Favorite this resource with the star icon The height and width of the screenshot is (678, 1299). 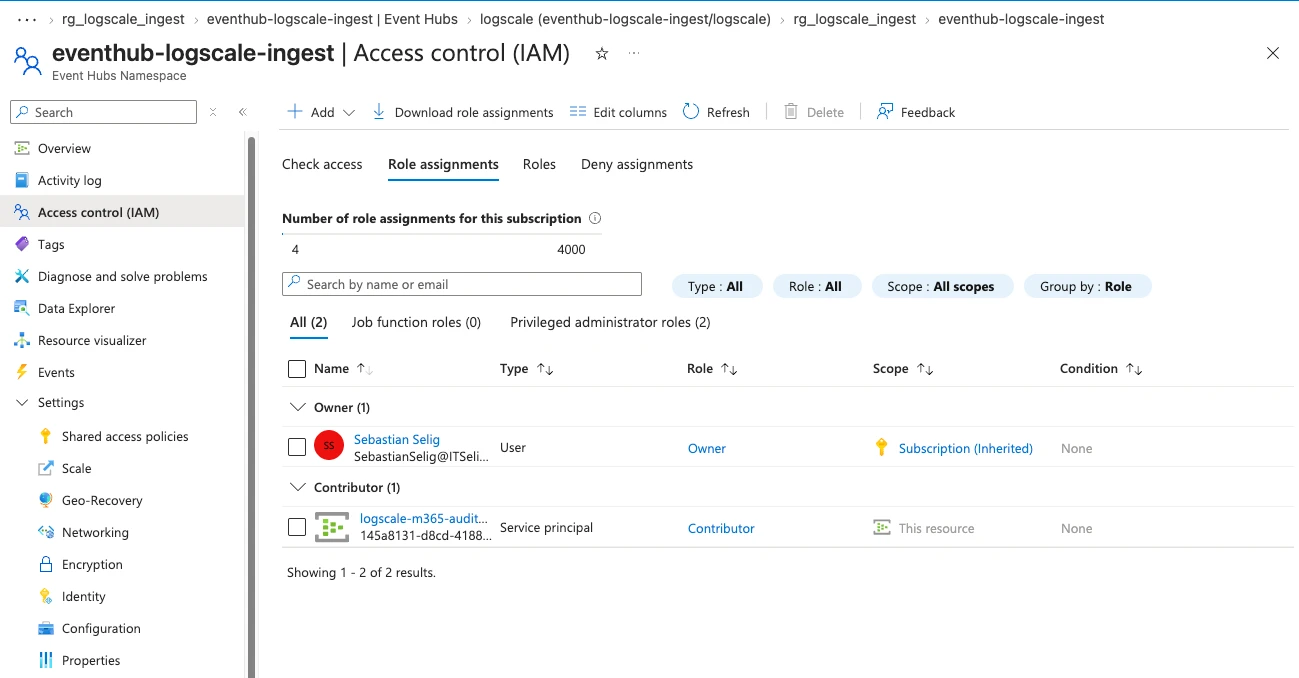point(602,54)
